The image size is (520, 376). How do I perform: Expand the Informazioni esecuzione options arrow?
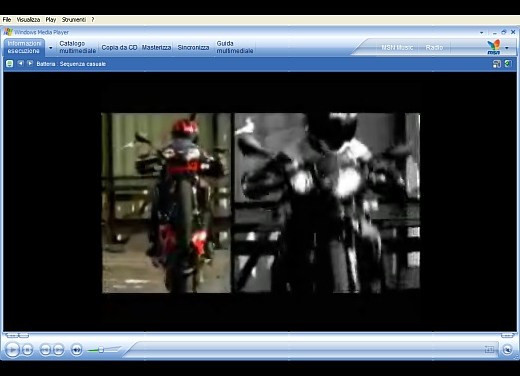point(51,48)
